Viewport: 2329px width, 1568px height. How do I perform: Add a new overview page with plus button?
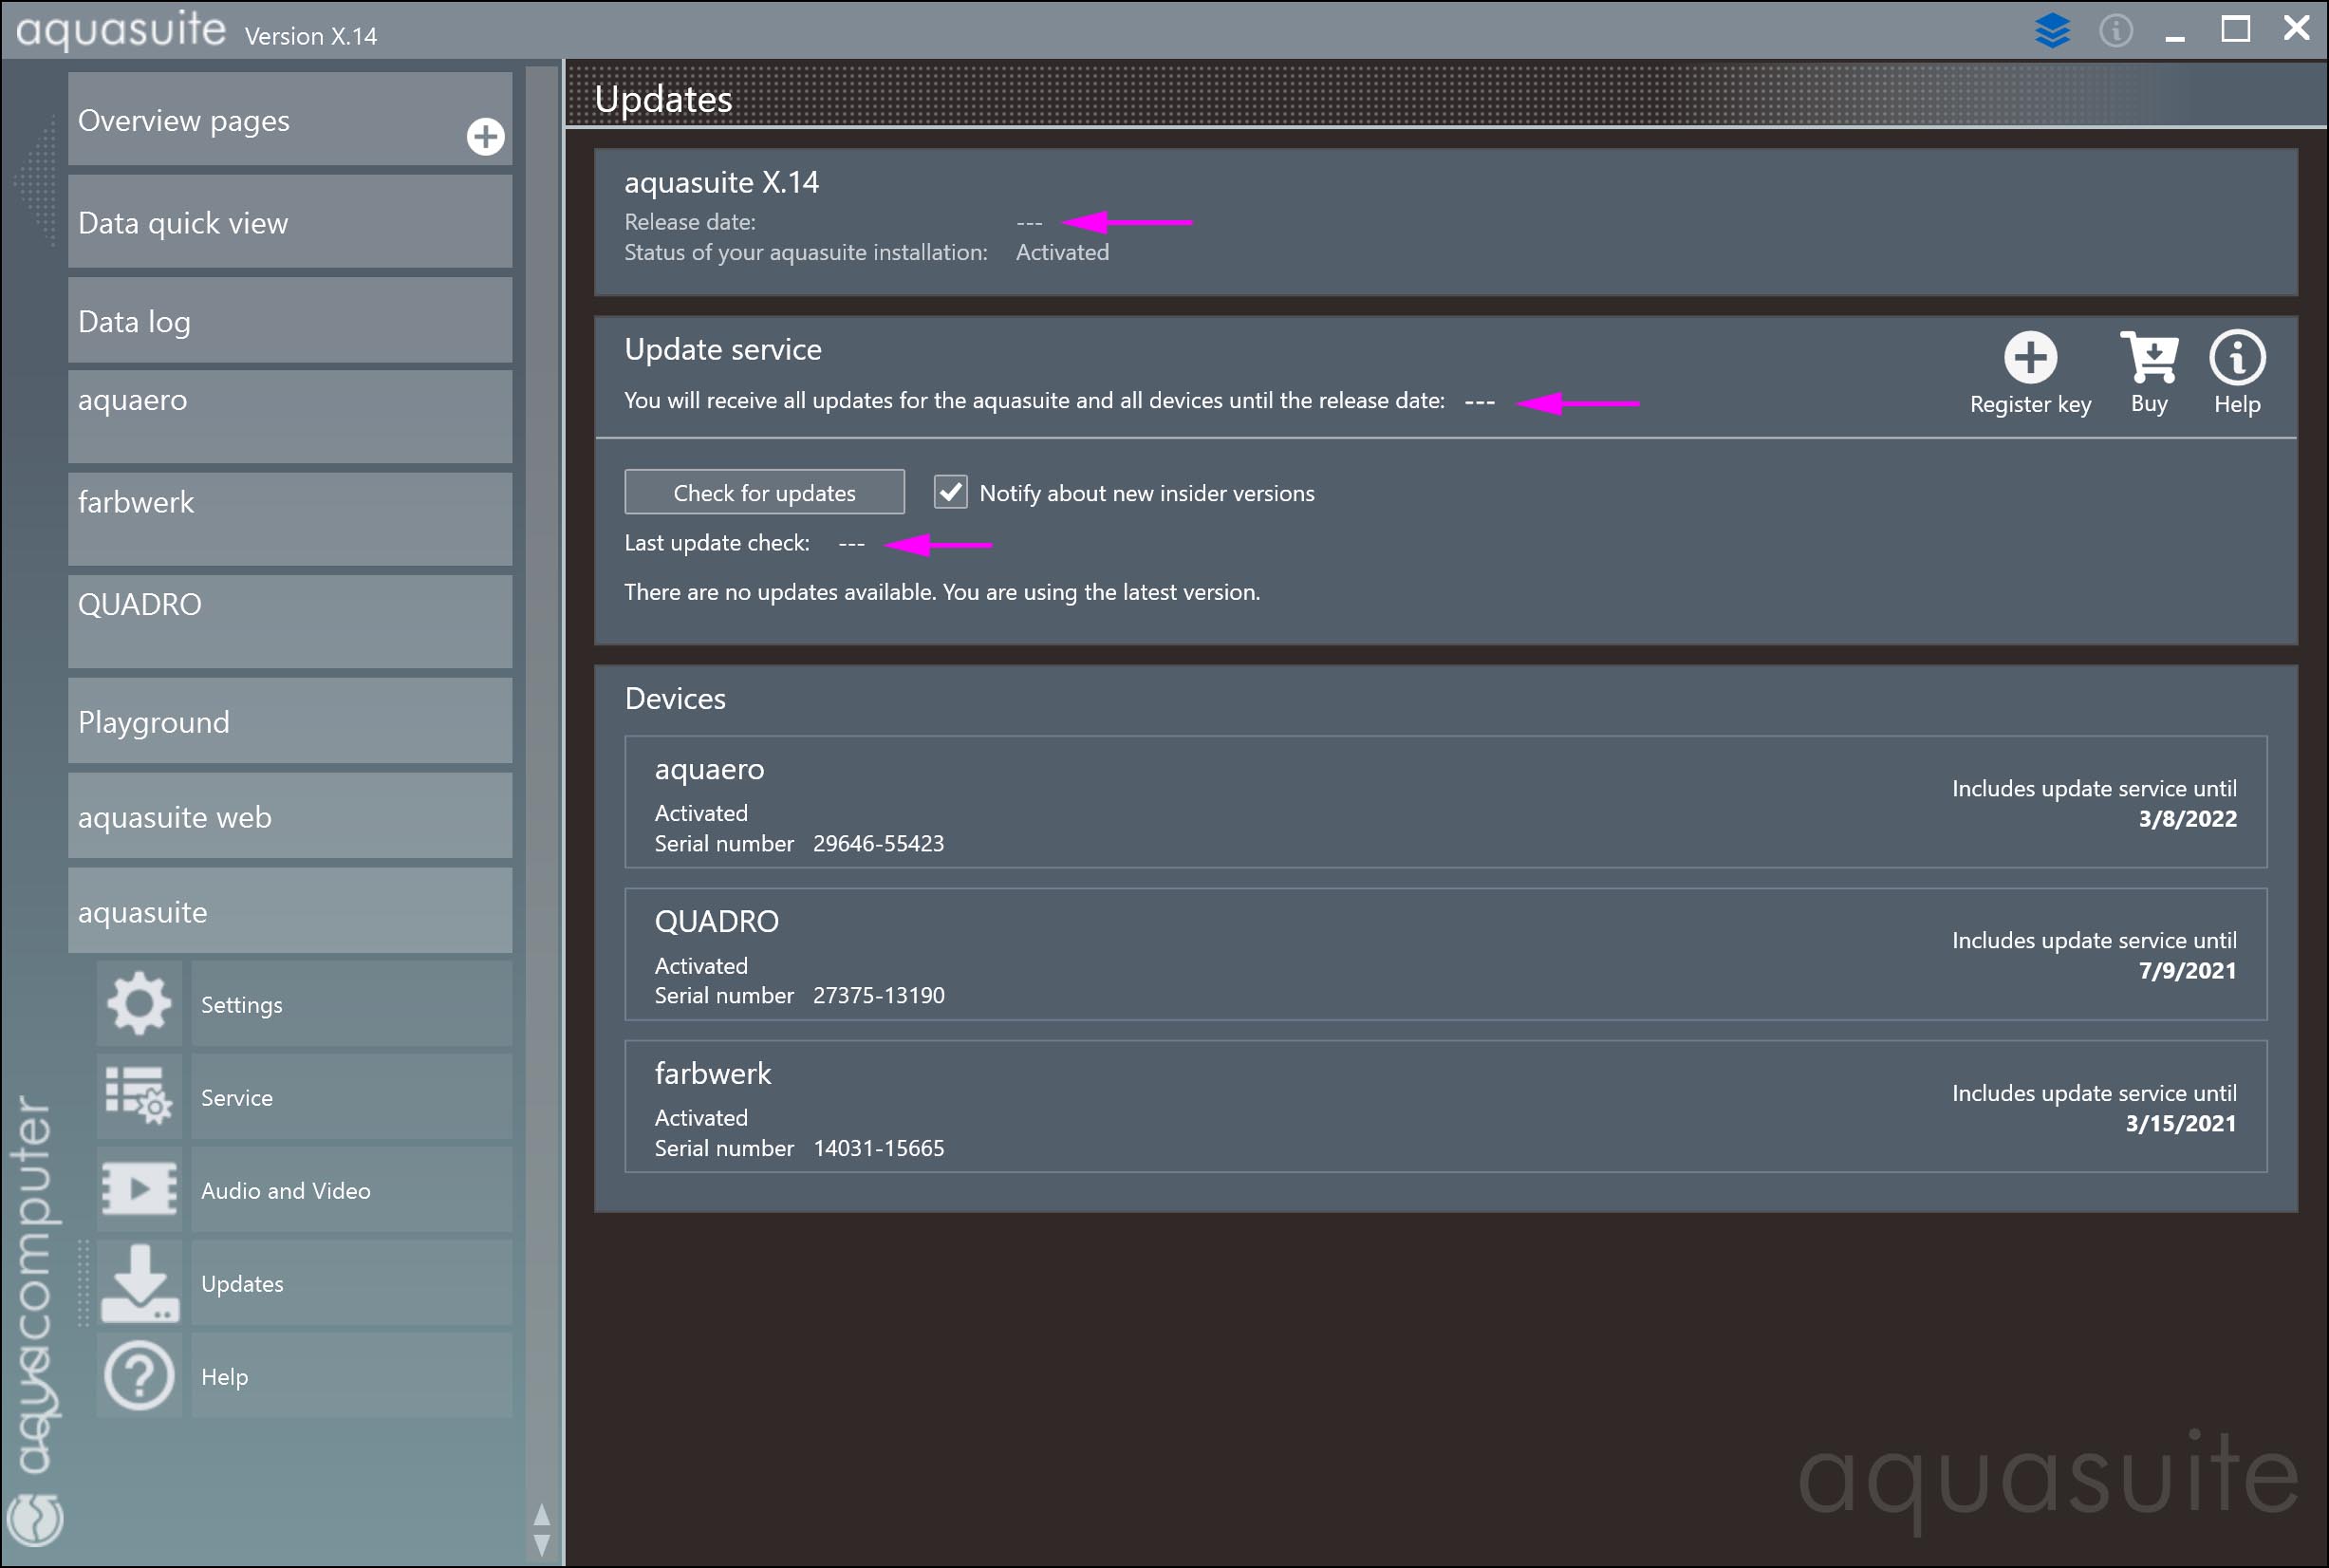[485, 136]
